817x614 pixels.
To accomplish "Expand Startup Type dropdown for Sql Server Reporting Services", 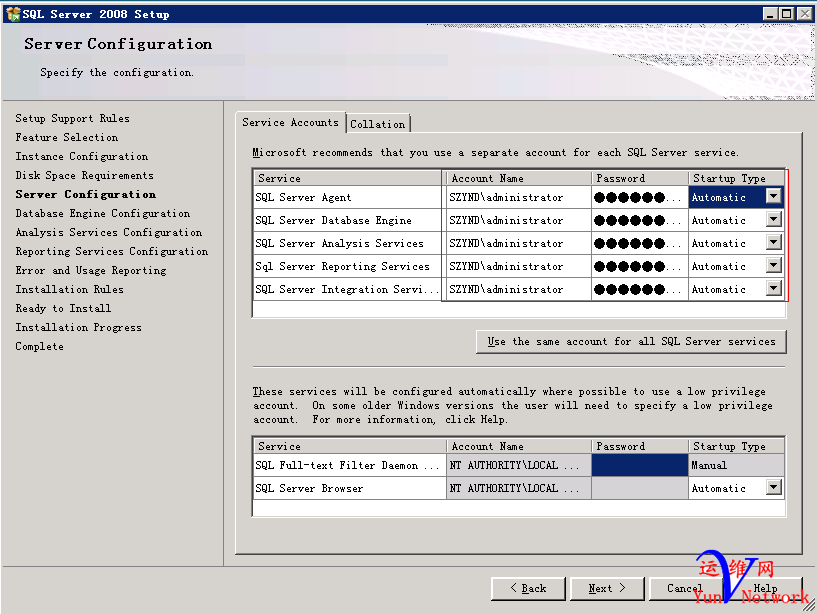I will 774,265.
